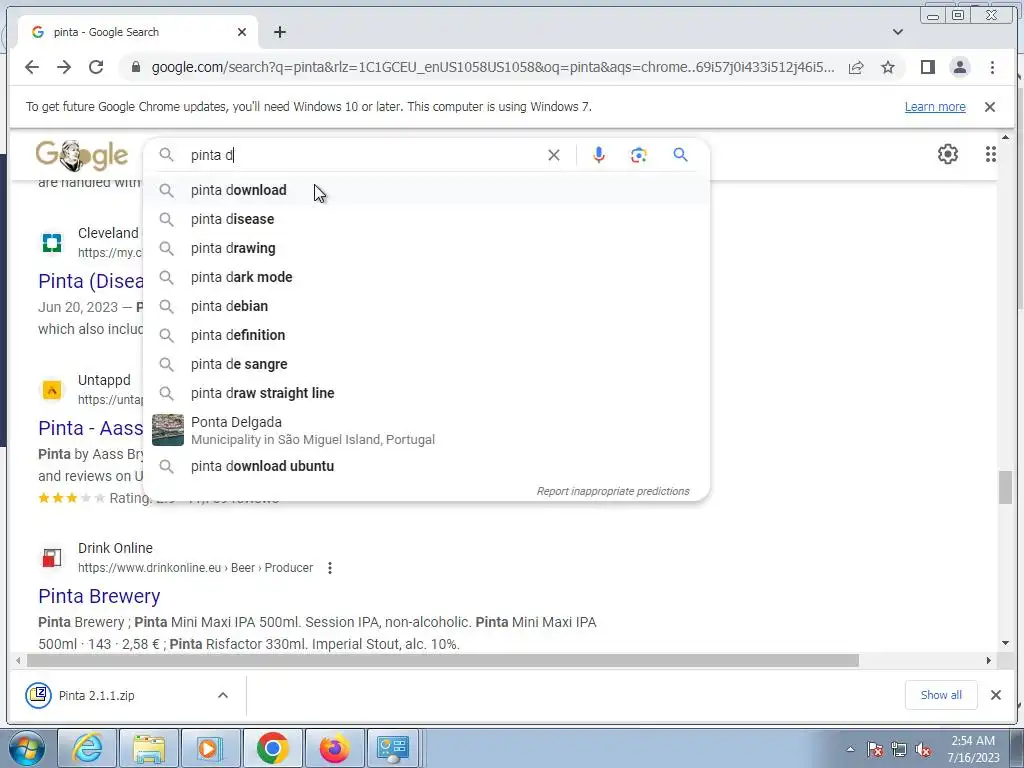Open downloaded Pinta 2.1.1.zip file
Image resolution: width=1024 pixels, height=768 pixels.
pos(97,696)
